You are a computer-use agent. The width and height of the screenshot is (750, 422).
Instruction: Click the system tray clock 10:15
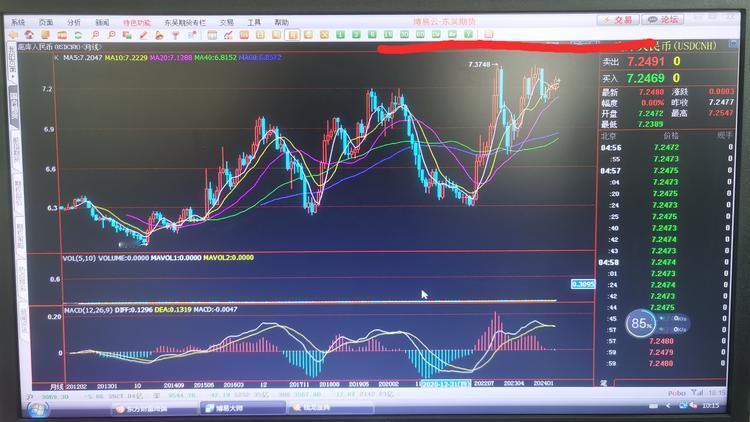click(711, 405)
